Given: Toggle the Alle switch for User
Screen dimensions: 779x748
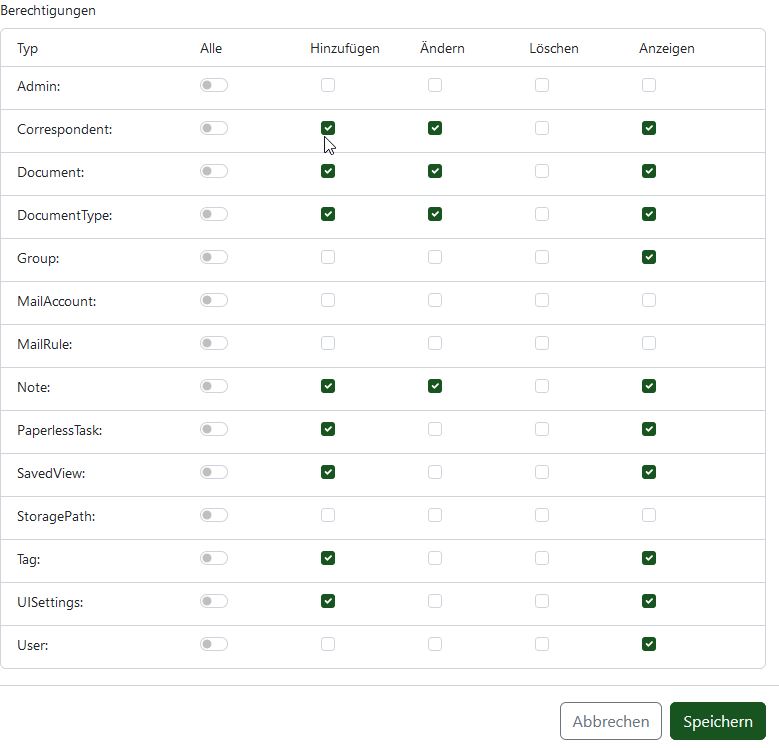Looking at the screenshot, I should (214, 644).
